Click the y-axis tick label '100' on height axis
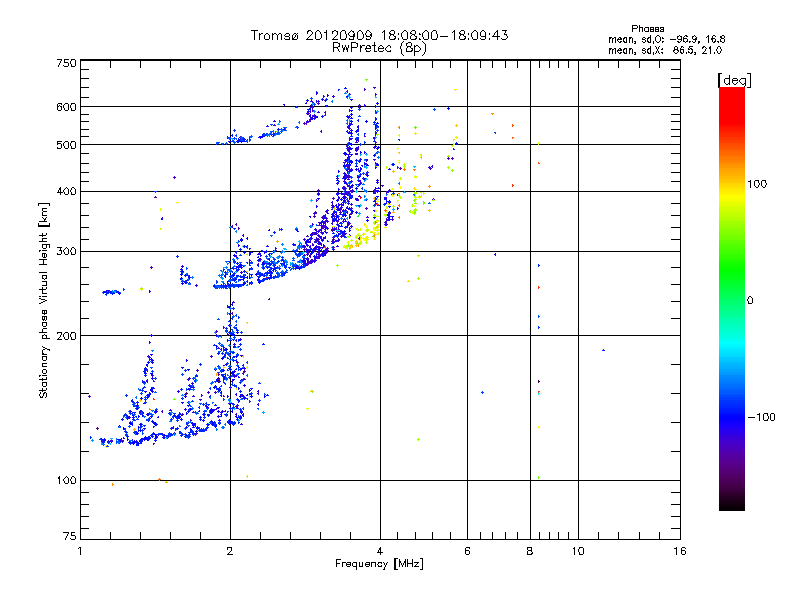The width and height of the screenshot is (800, 600). [66, 480]
